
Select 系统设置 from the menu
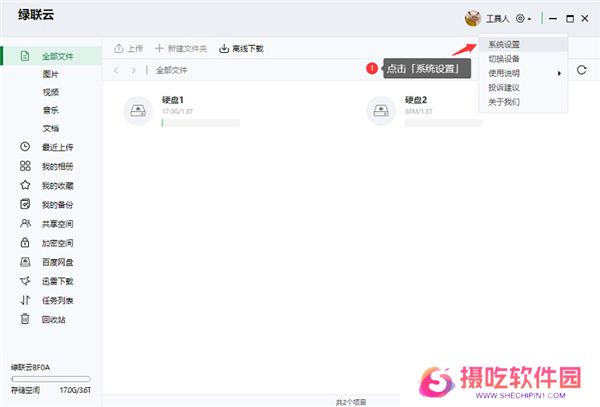coord(523,44)
